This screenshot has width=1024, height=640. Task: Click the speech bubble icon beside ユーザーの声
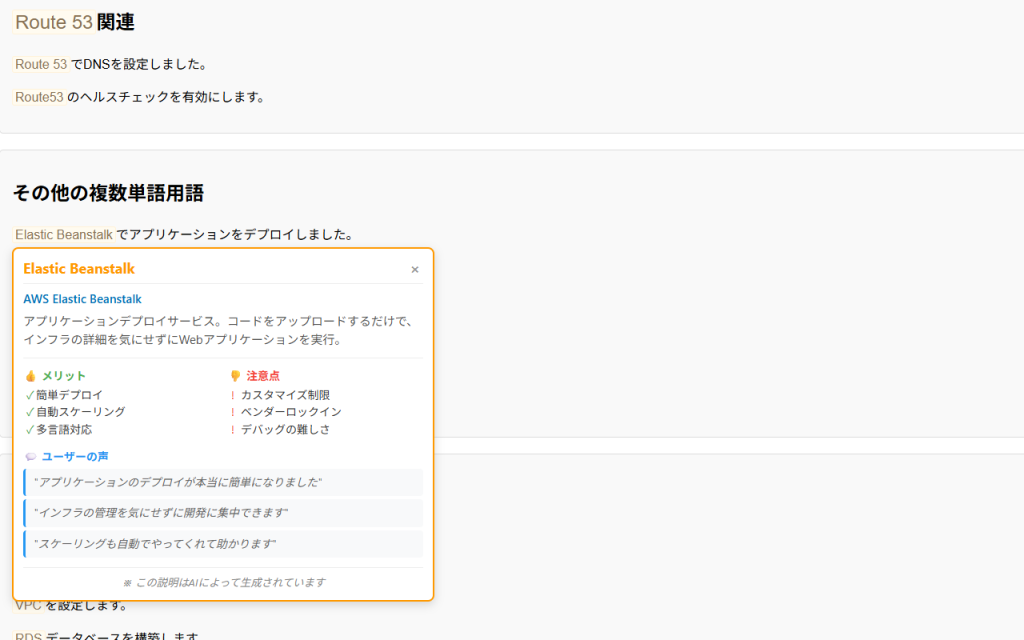pos(30,457)
